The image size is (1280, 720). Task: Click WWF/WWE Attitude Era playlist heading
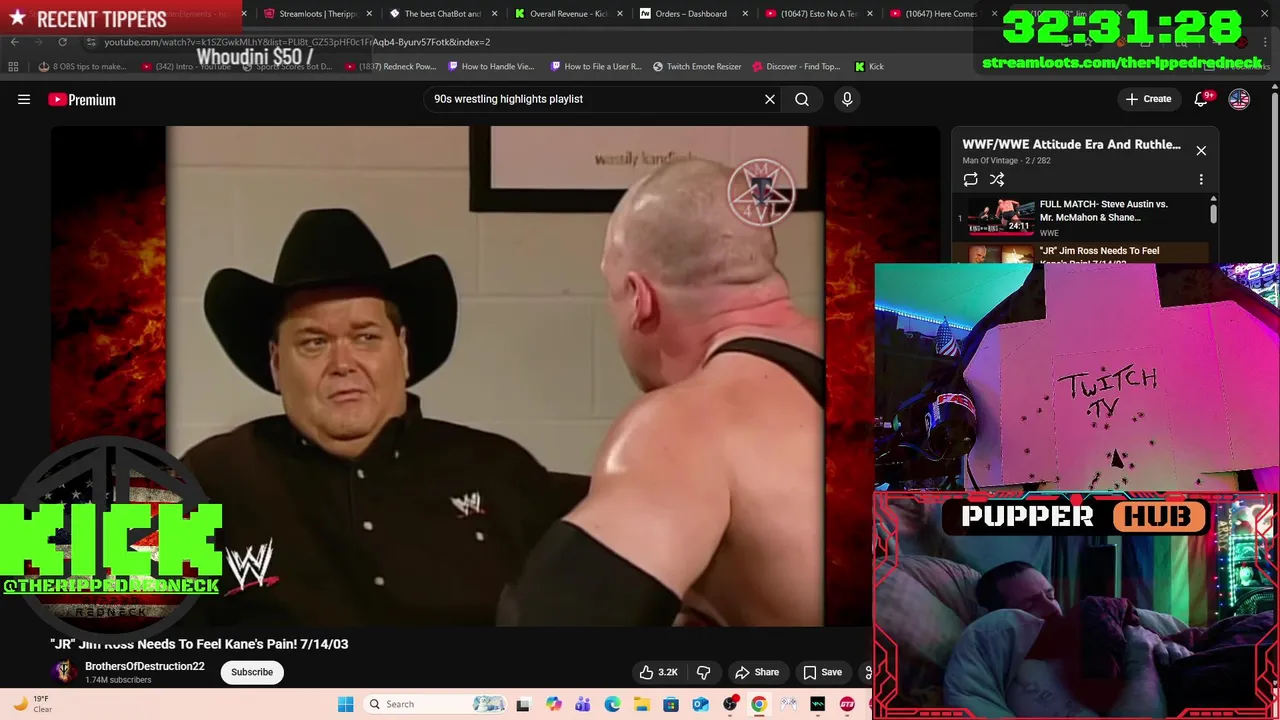(1071, 144)
